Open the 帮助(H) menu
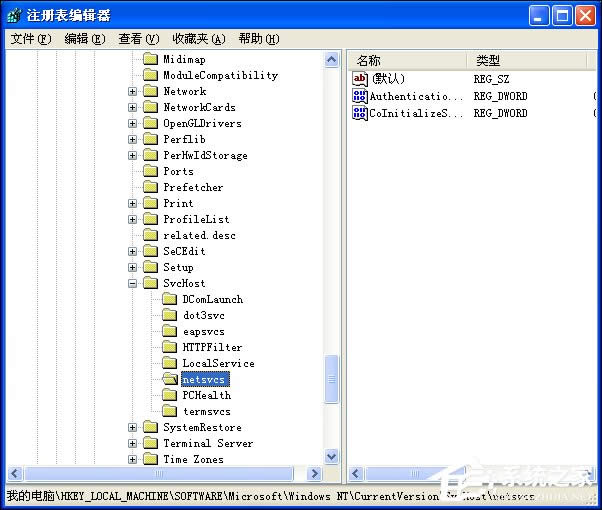Viewport: 602px width, 510px height. point(259,39)
